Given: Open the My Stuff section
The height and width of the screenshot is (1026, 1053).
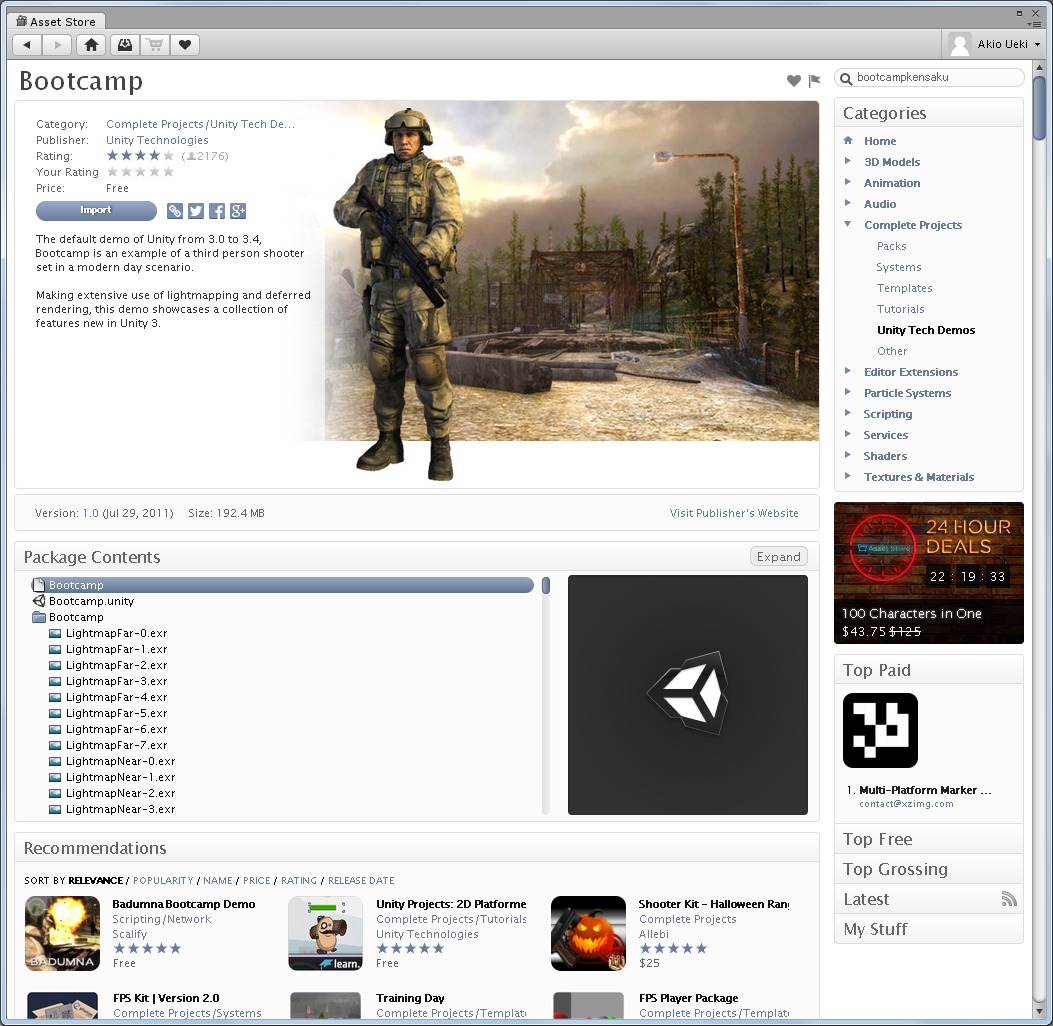Looking at the screenshot, I should [929, 929].
